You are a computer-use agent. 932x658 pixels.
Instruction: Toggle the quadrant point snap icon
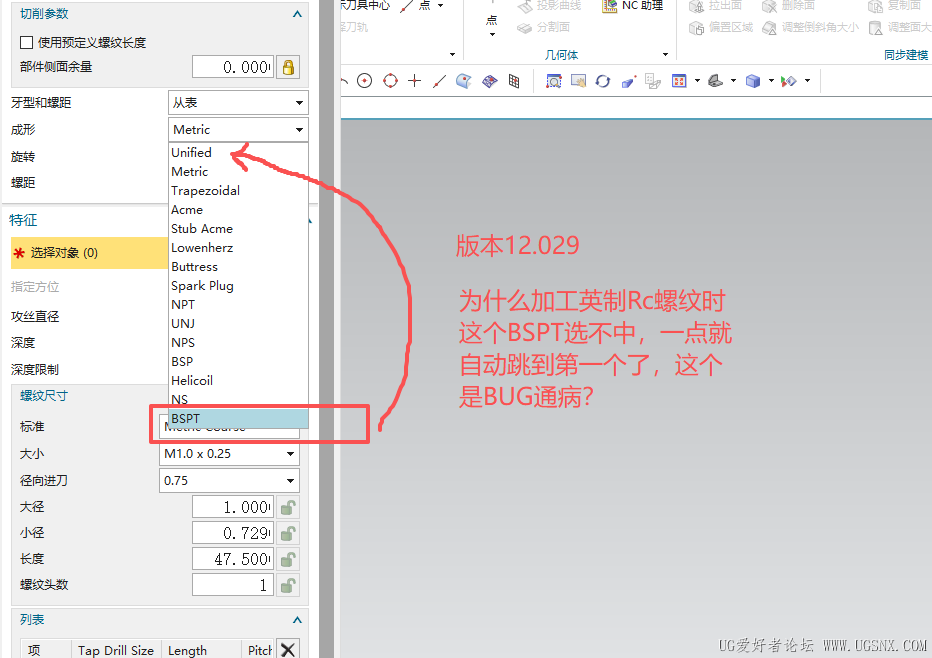pyautogui.click(x=390, y=81)
